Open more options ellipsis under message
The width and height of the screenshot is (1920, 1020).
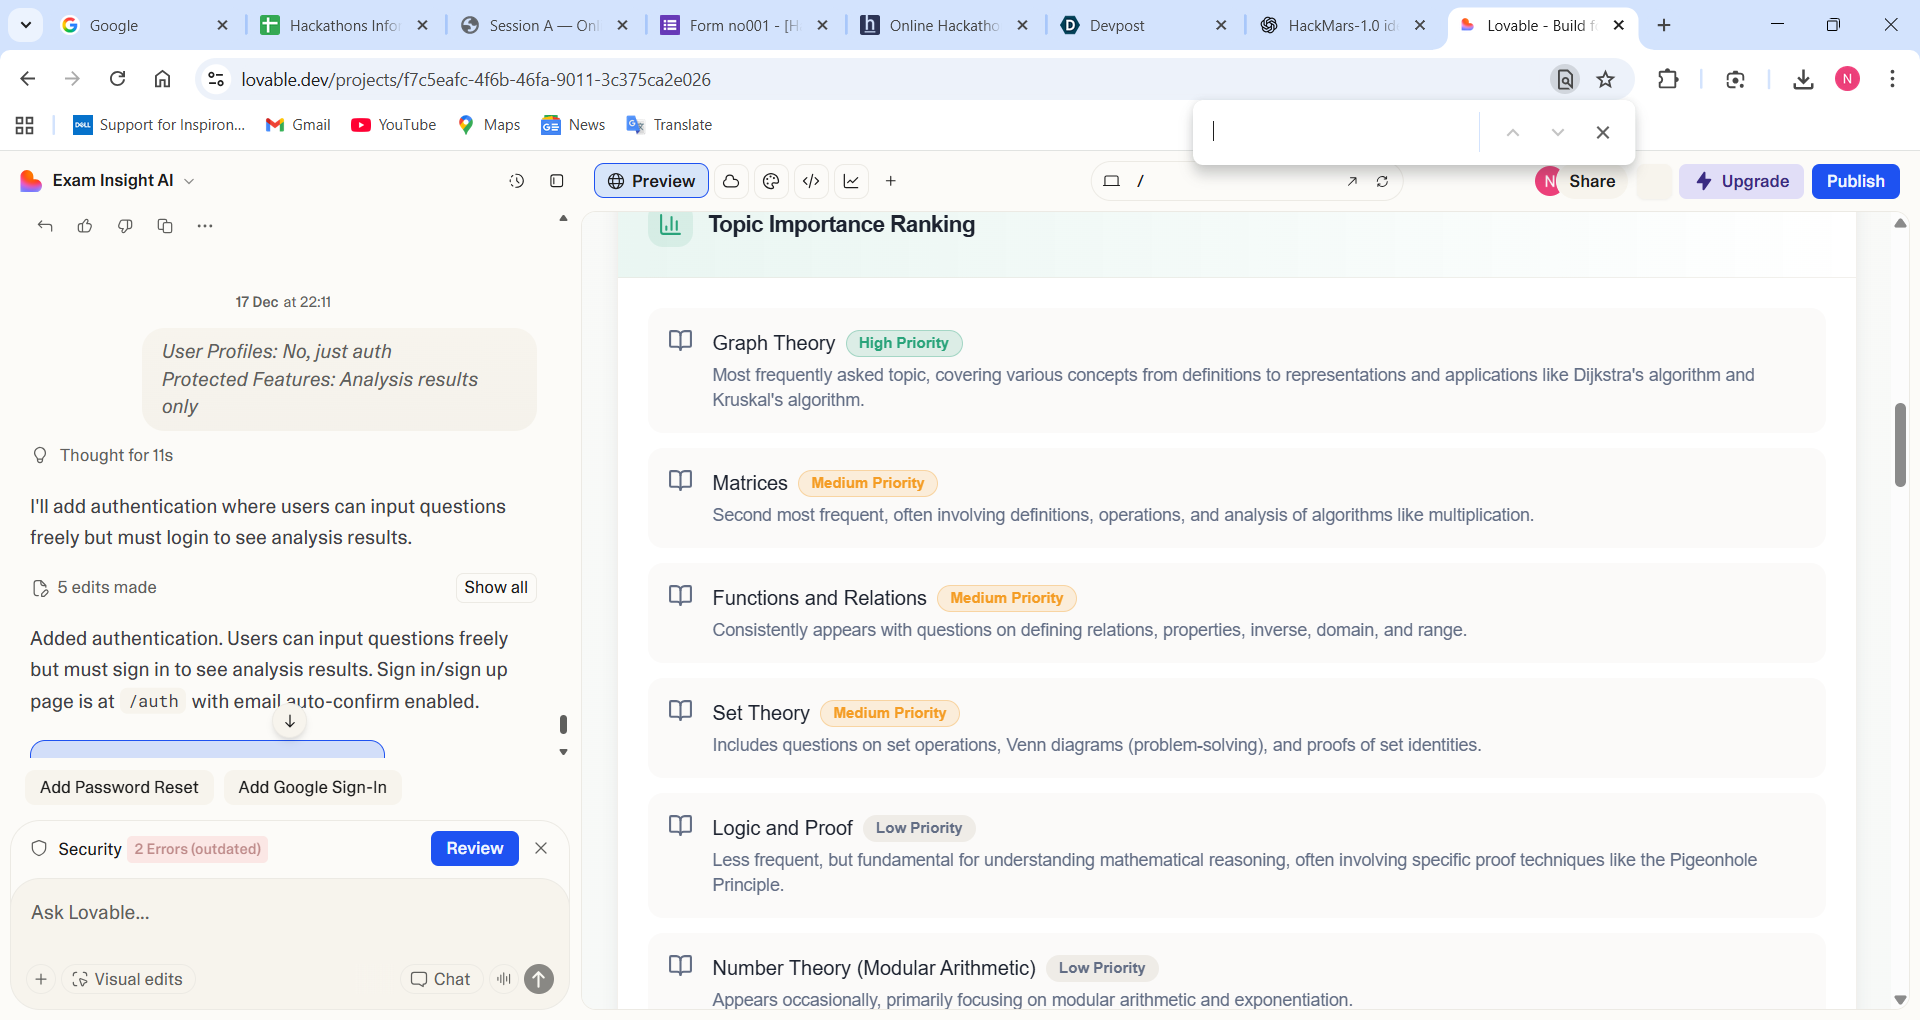coord(205,226)
